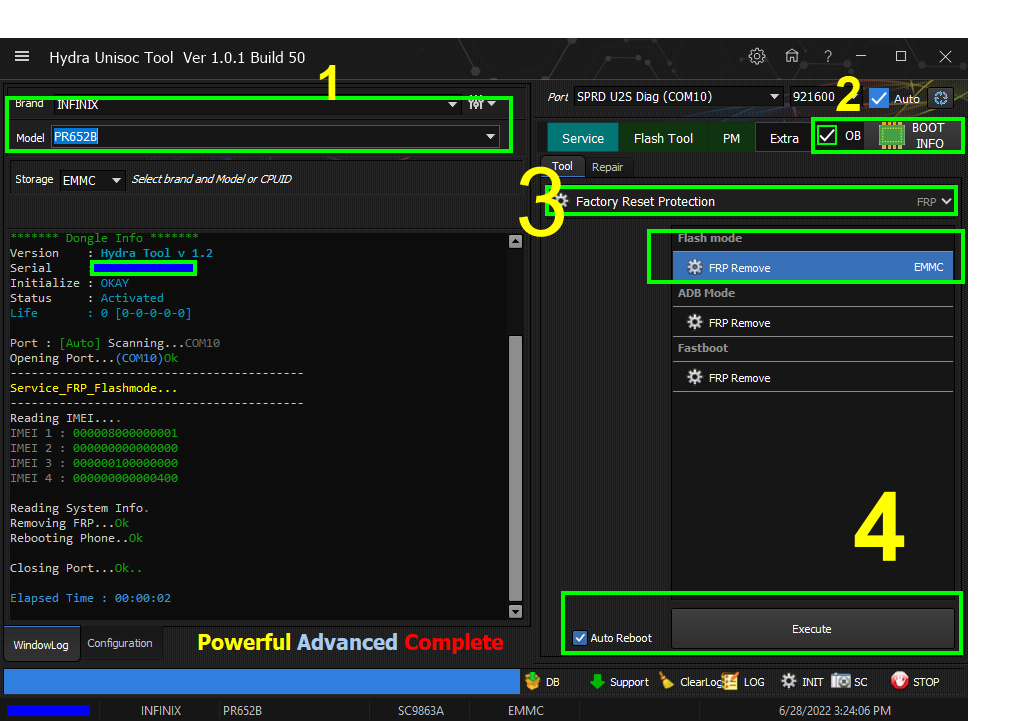
Task: Click the LOG file icon
Action: pos(729,681)
